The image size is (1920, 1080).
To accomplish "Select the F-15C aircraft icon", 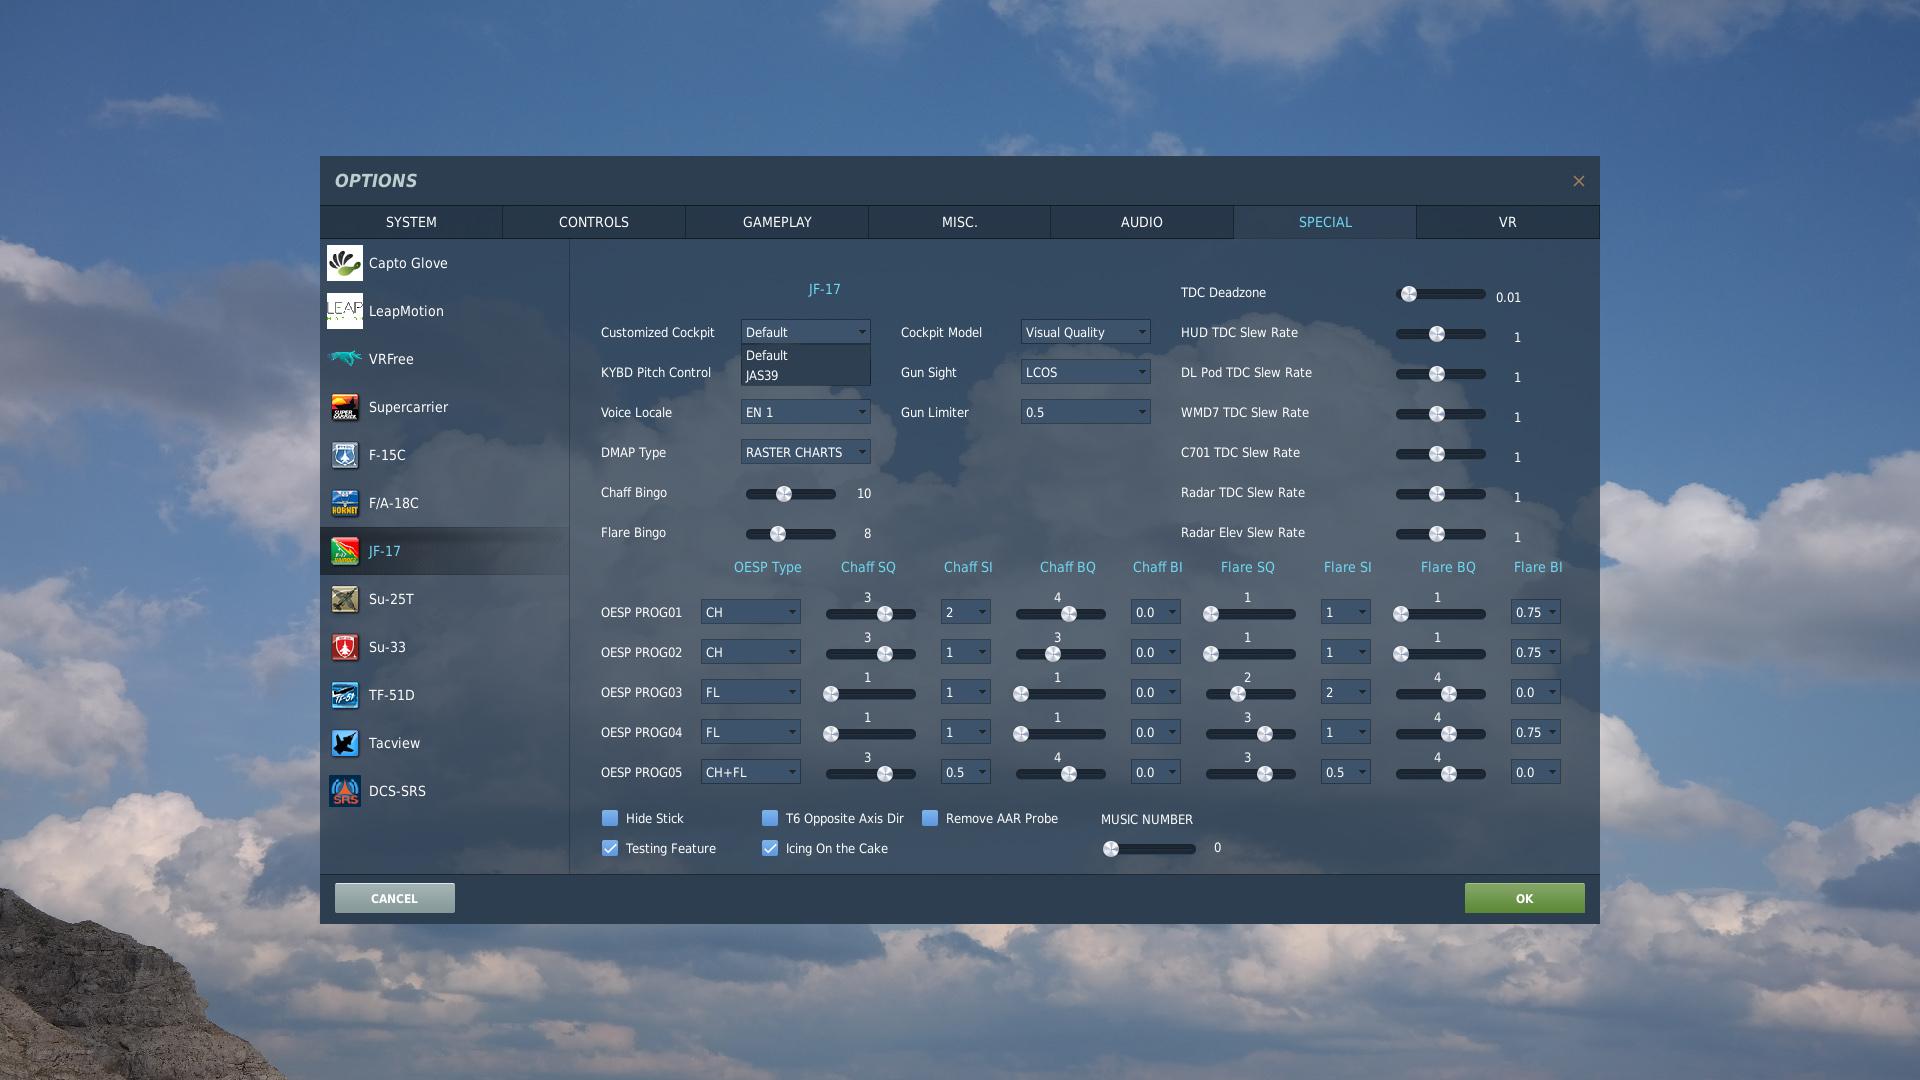I will (344, 455).
